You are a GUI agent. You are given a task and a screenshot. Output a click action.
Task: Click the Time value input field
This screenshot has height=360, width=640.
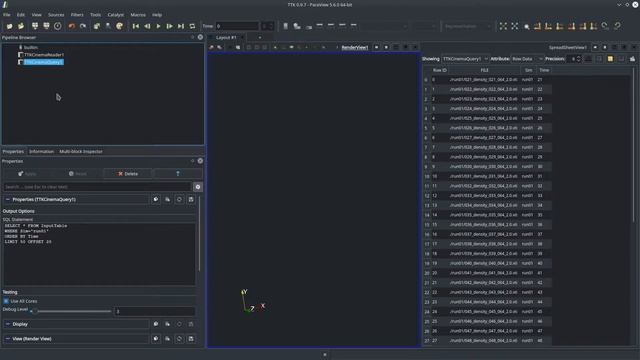237,26
